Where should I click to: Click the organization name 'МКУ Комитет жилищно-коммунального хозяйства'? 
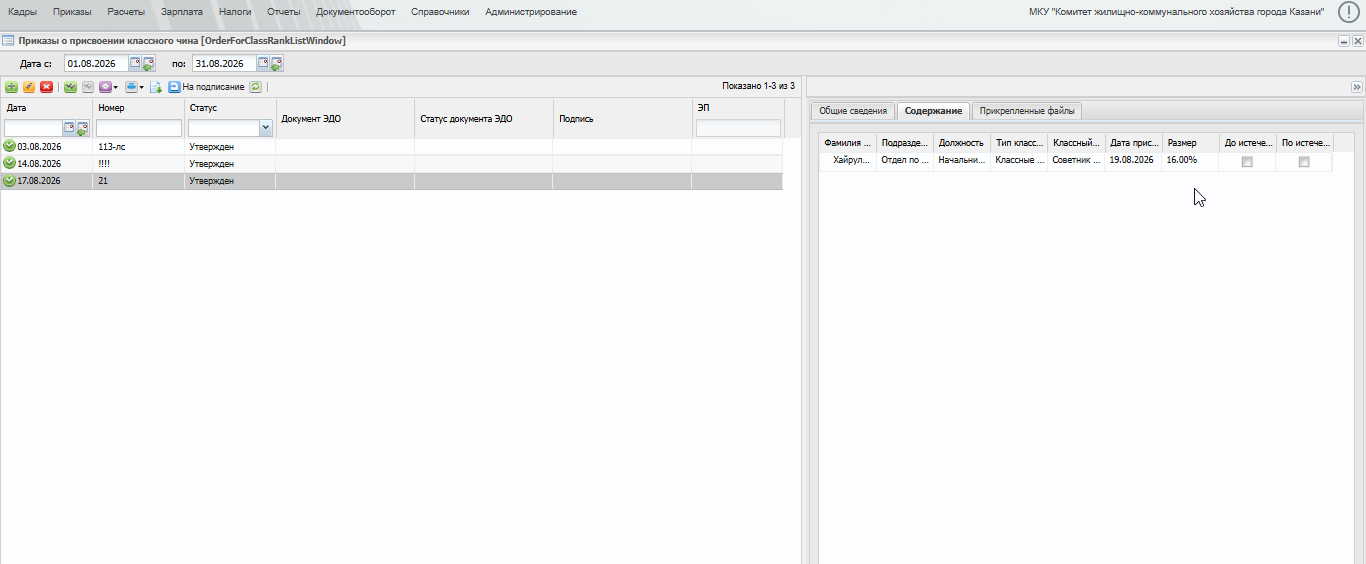(x=1177, y=12)
